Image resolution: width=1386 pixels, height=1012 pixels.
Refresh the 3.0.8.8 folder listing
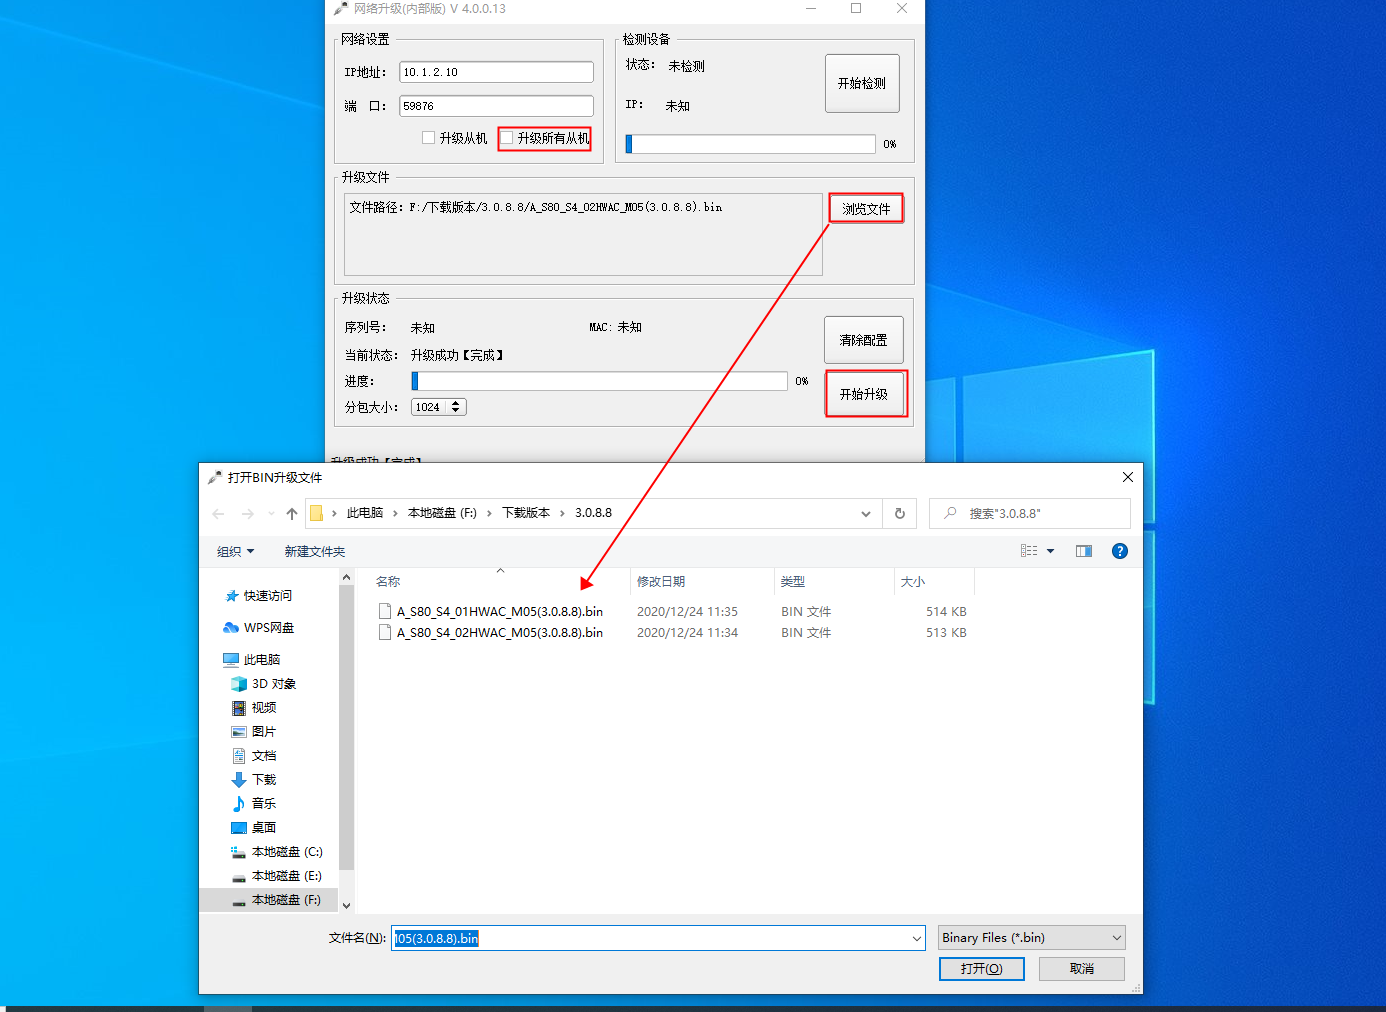pyautogui.click(x=900, y=513)
